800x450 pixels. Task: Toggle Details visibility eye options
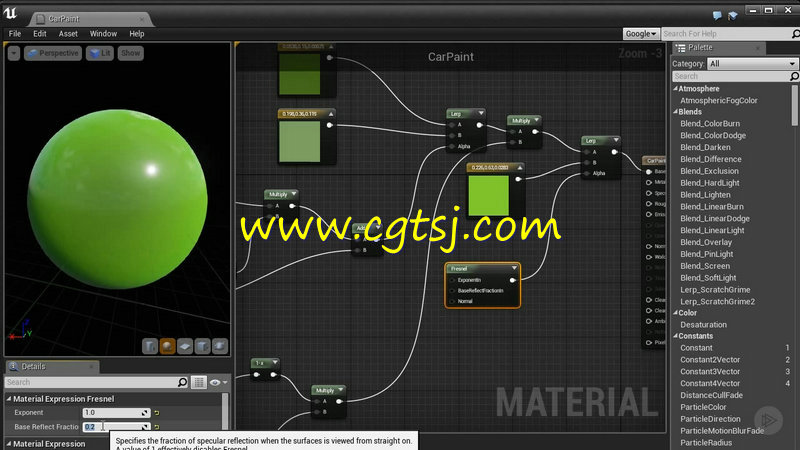click(x=218, y=382)
